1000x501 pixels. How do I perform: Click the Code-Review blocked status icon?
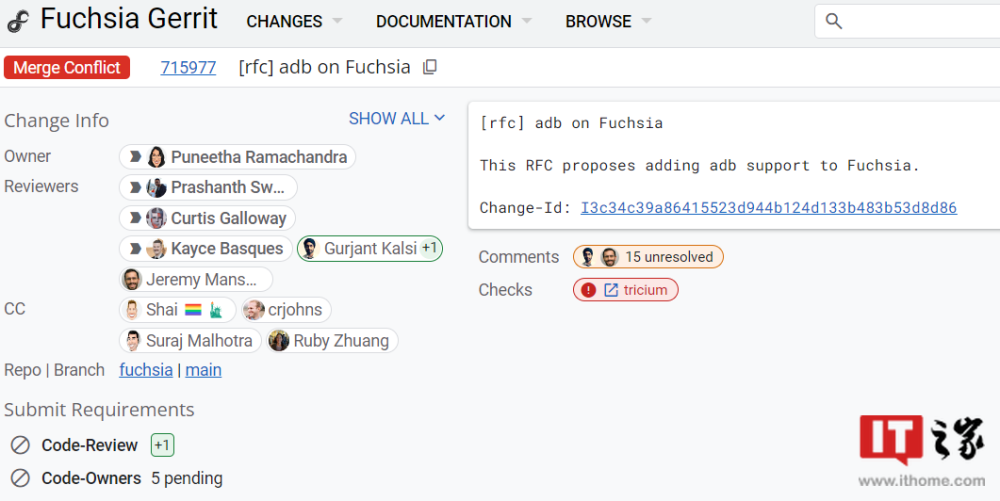pos(20,445)
